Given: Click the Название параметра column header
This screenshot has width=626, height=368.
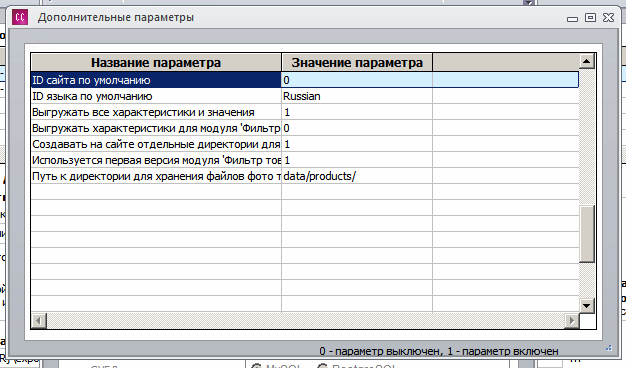Looking at the screenshot, I should tap(156, 62).
